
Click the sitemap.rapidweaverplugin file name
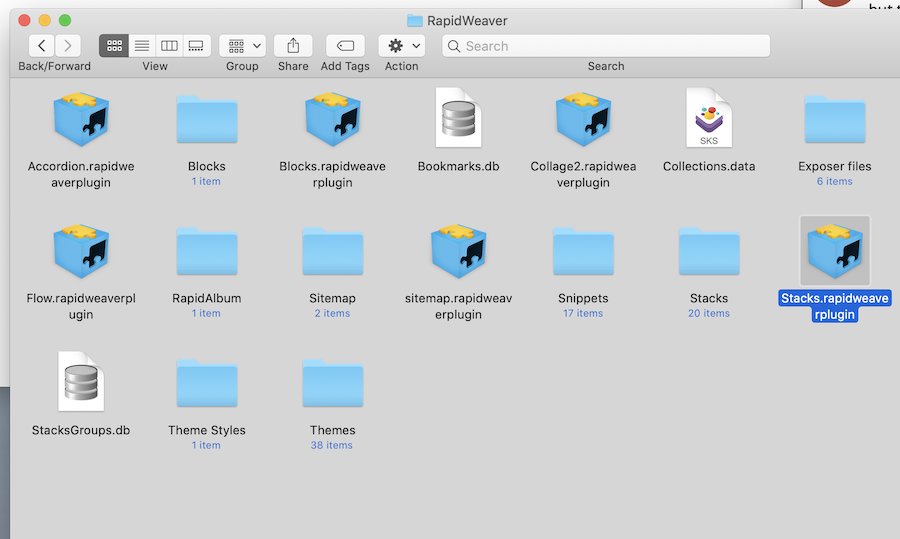click(x=458, y=307)
